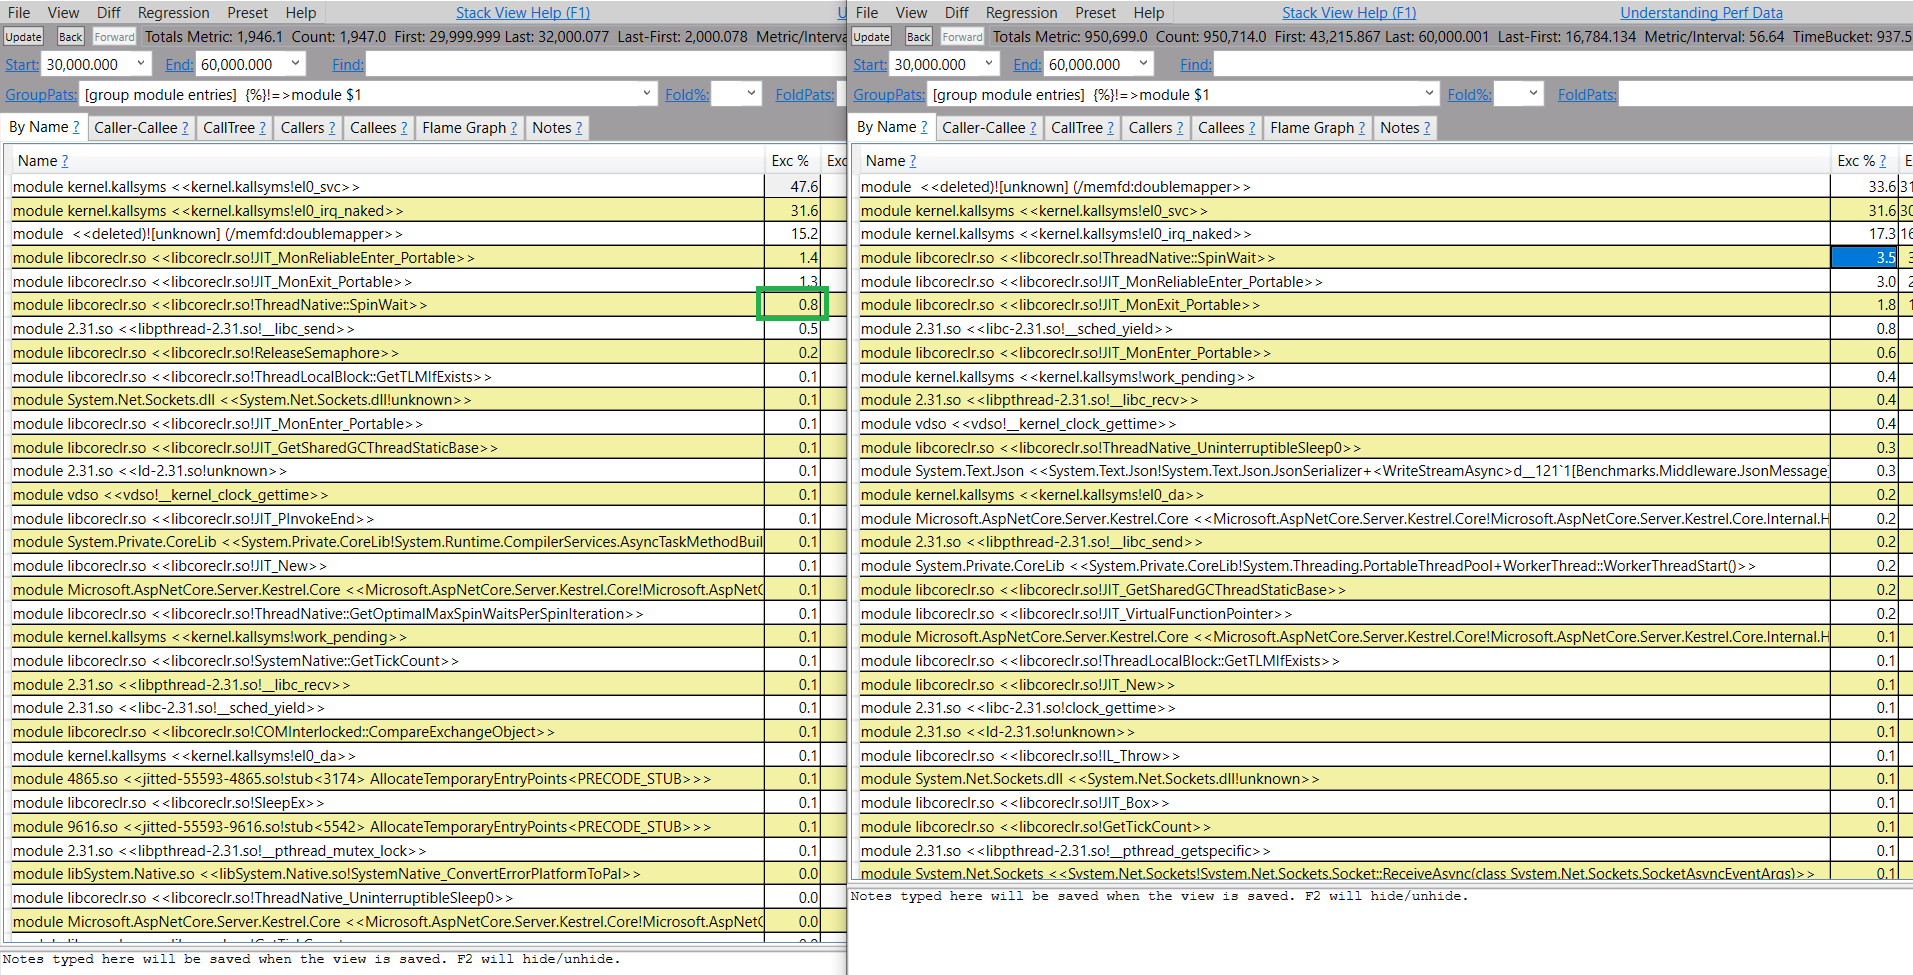This screenshot has width=1913, height=975.
Task: Click the Find label link
Action: pyautogui.click(x=346, y=64)
